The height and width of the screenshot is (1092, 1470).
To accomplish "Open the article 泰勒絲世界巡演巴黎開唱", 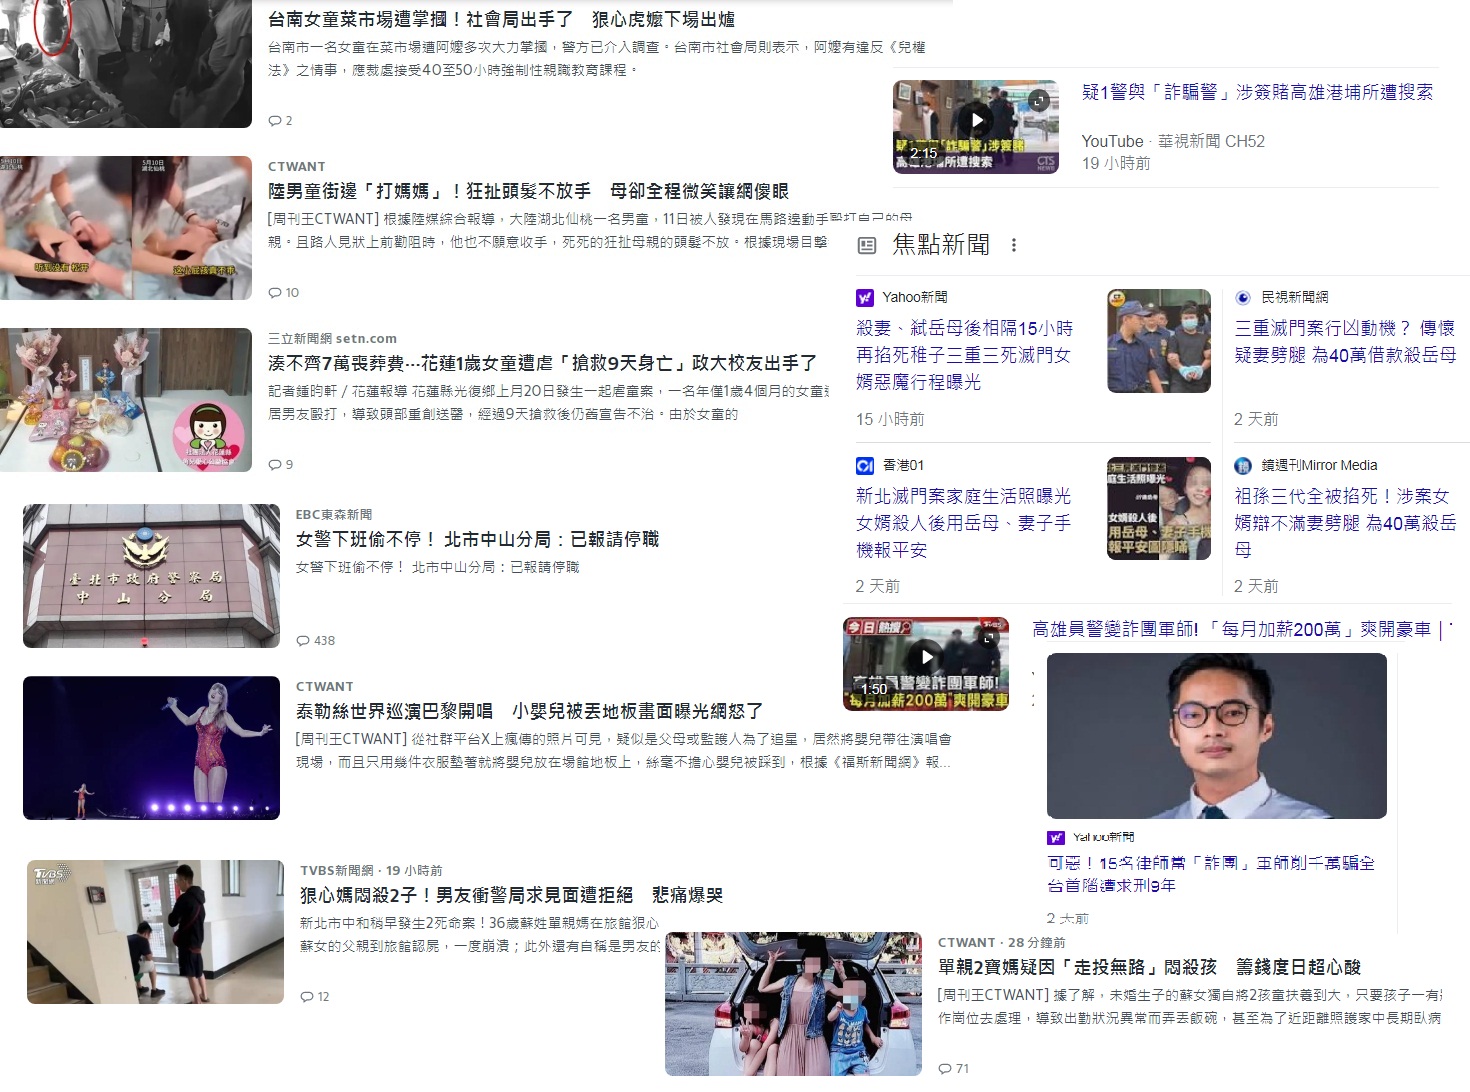I will (529, 711).
